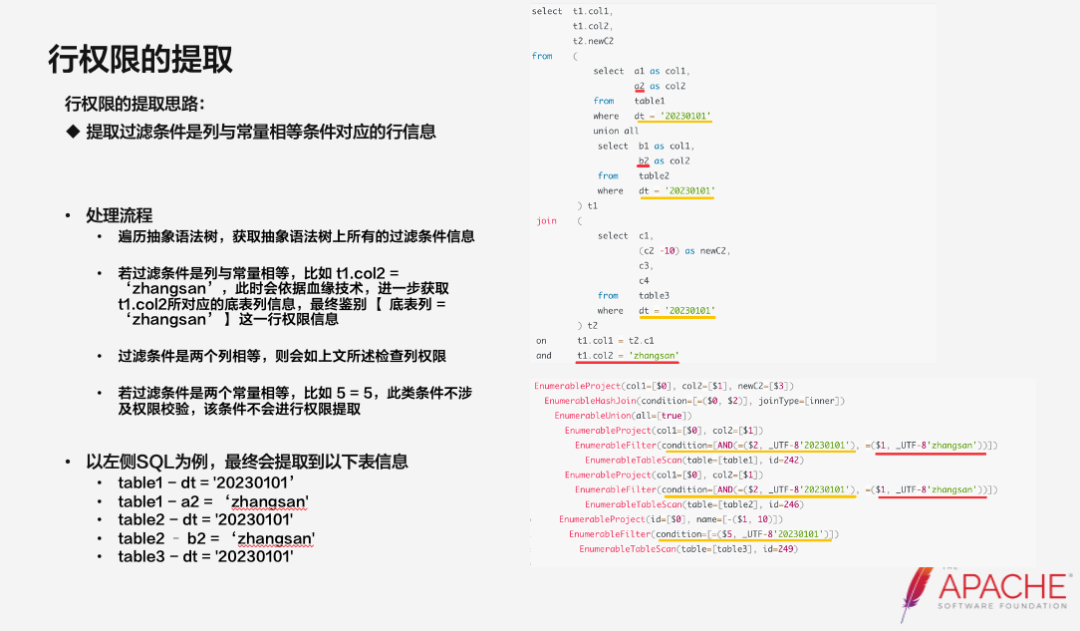Click the SQL column t2.newC2

click(593, 41)
